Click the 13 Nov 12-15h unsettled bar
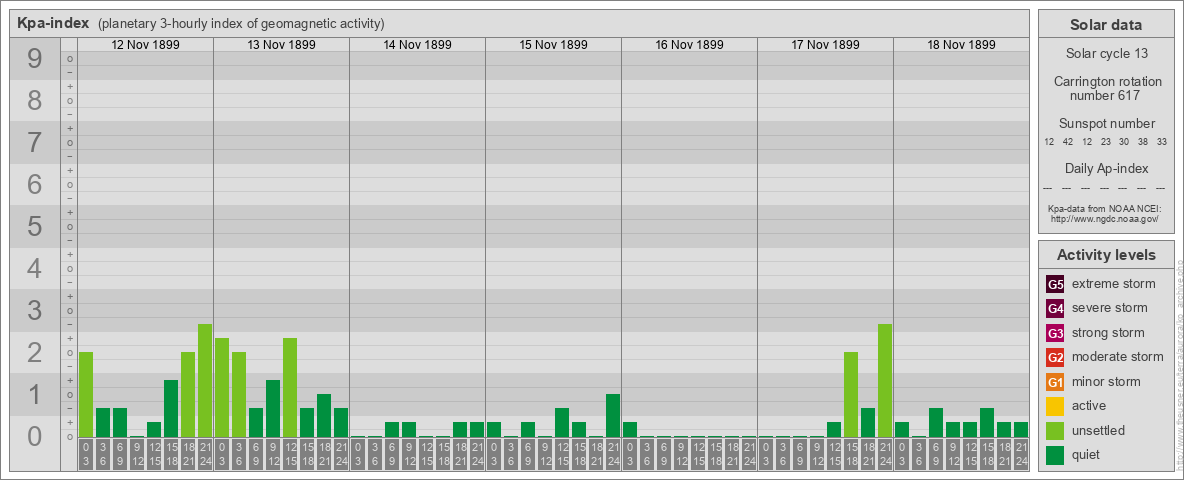1184x480 pixels. point(290,387)
